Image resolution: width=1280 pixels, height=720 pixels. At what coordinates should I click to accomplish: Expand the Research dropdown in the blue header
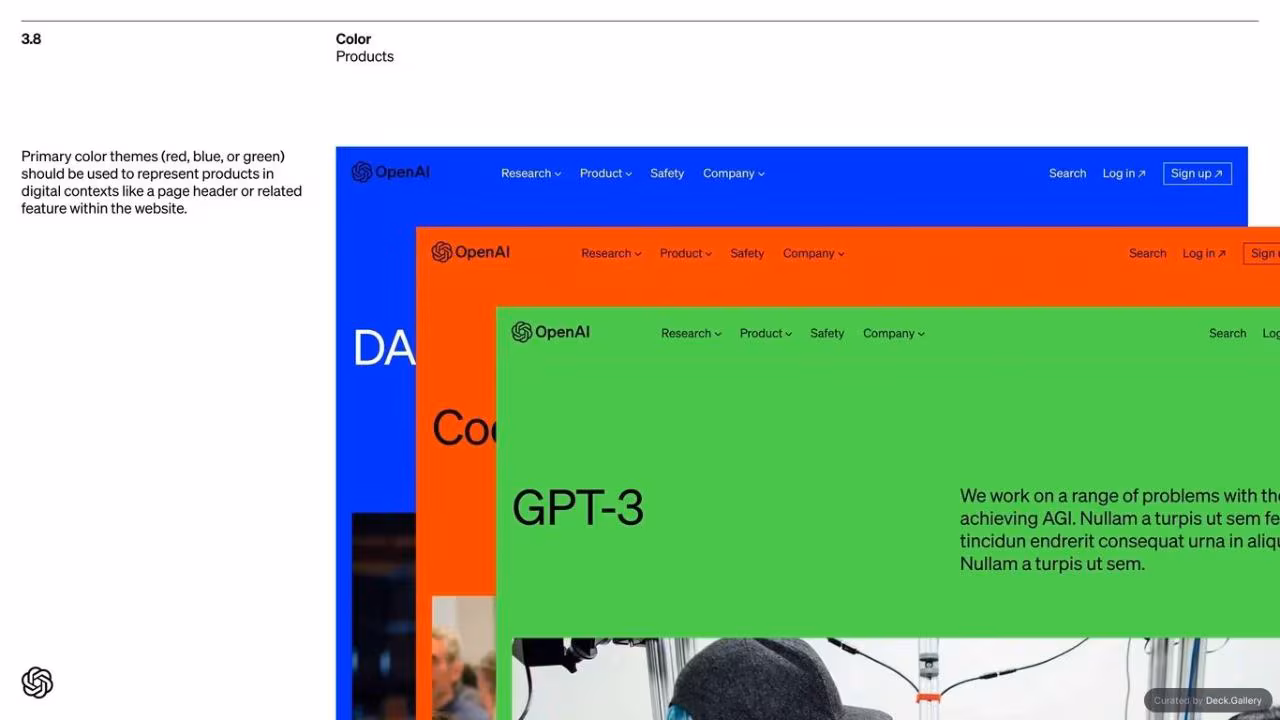point(531,173)
